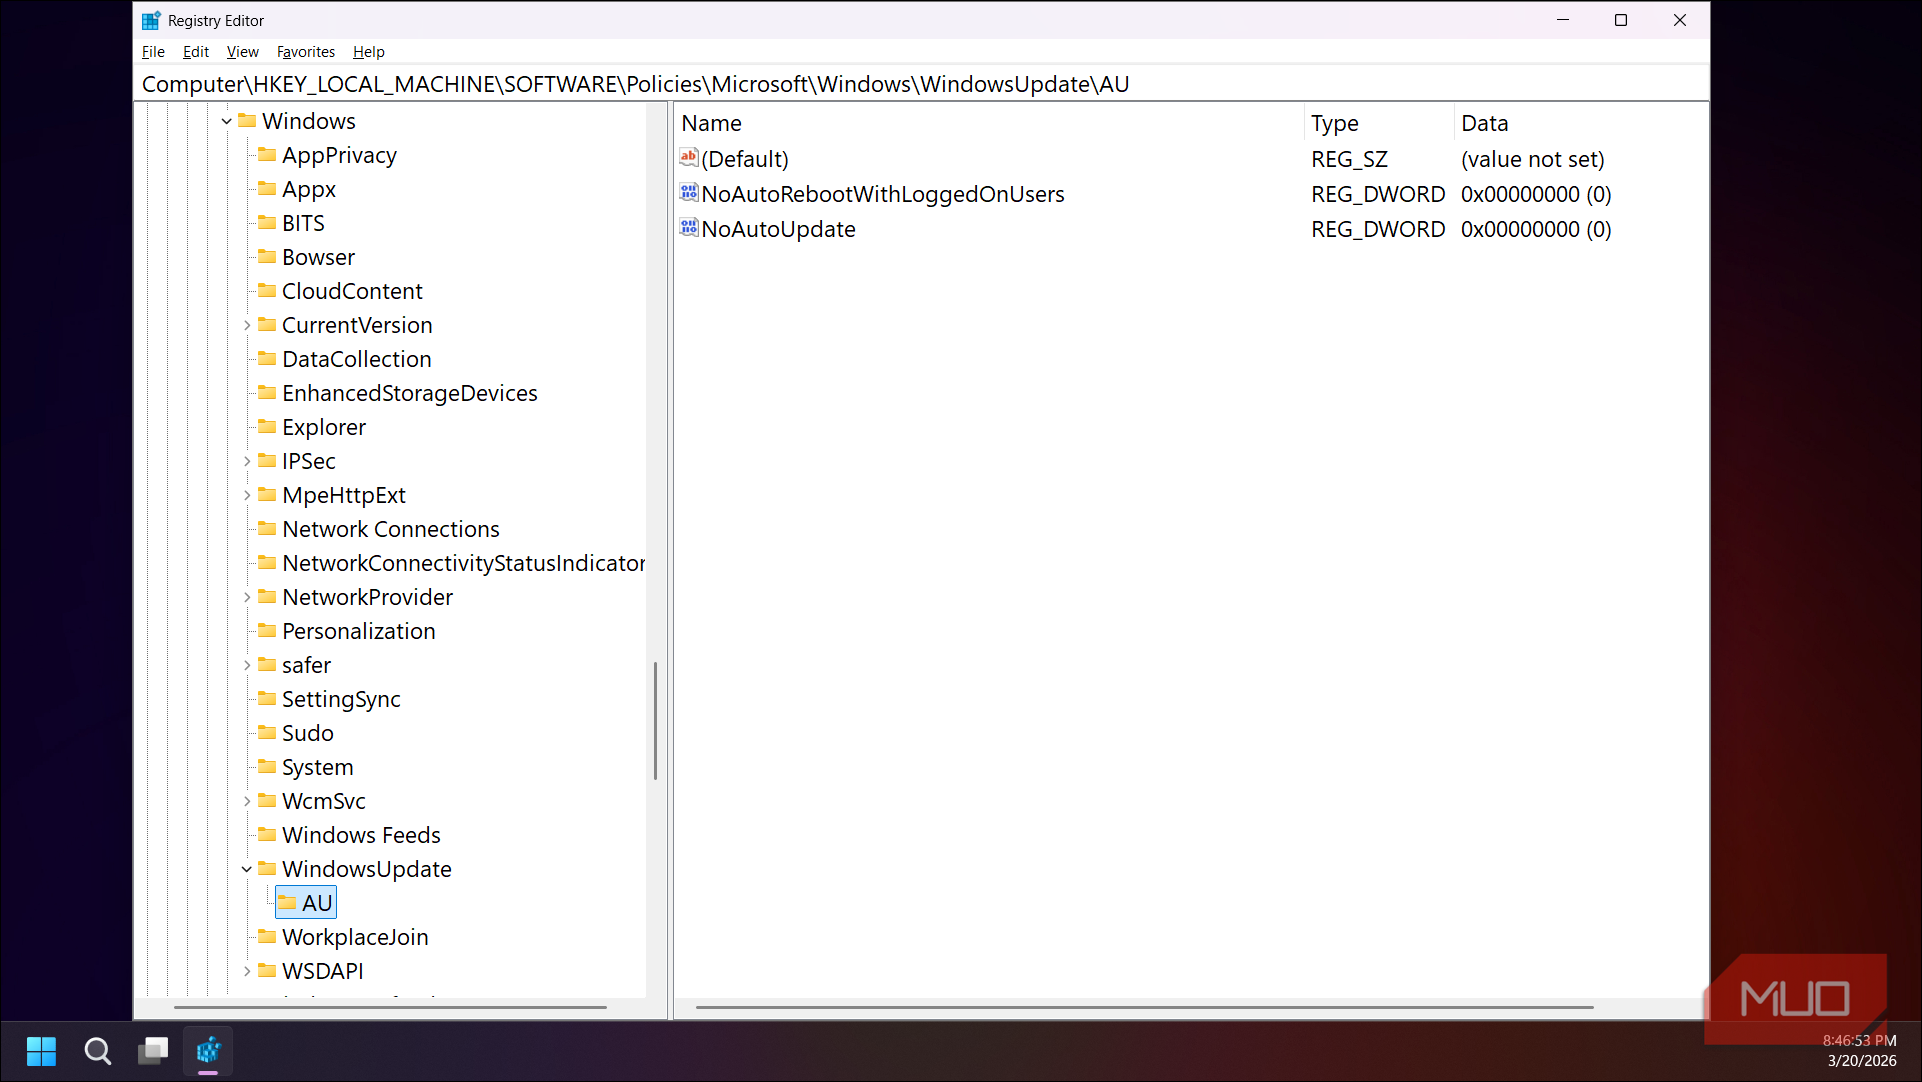Open taskbar Search

pos(97,1051)
